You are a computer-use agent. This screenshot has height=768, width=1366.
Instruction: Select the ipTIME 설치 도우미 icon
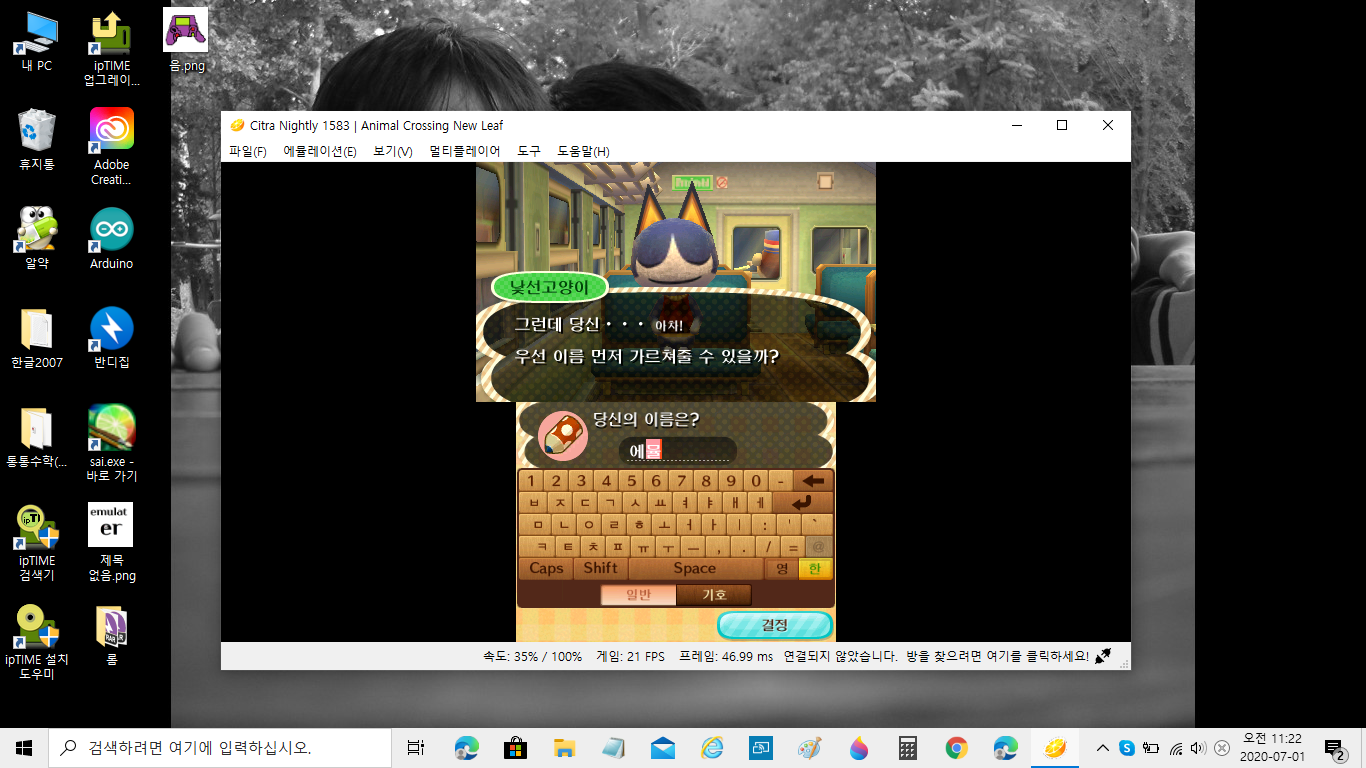coord(37,643)
